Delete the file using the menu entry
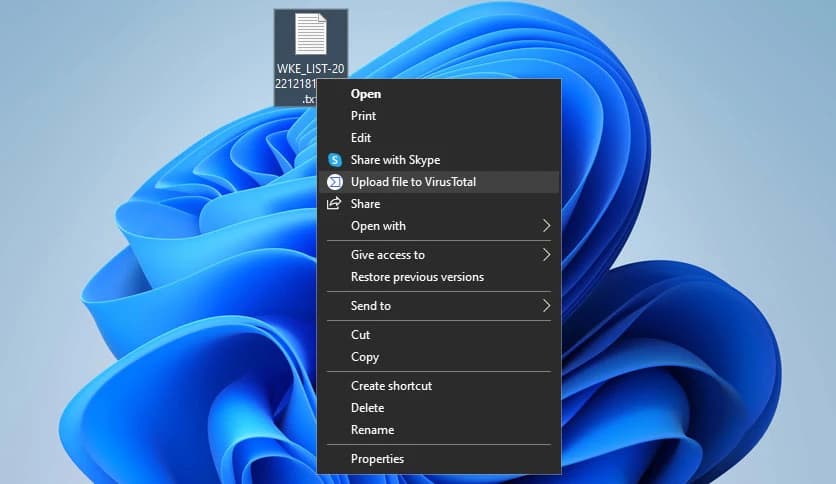The height and width of the screenshot is (484, 836). click(x=367, y=408)
